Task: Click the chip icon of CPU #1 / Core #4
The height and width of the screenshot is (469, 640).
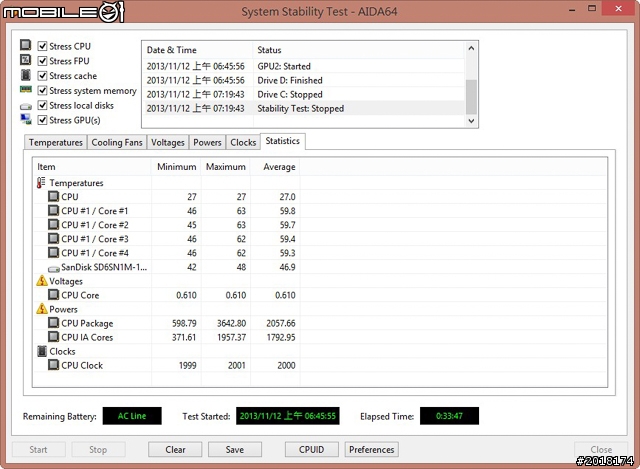Action: [x=53, y=253]
